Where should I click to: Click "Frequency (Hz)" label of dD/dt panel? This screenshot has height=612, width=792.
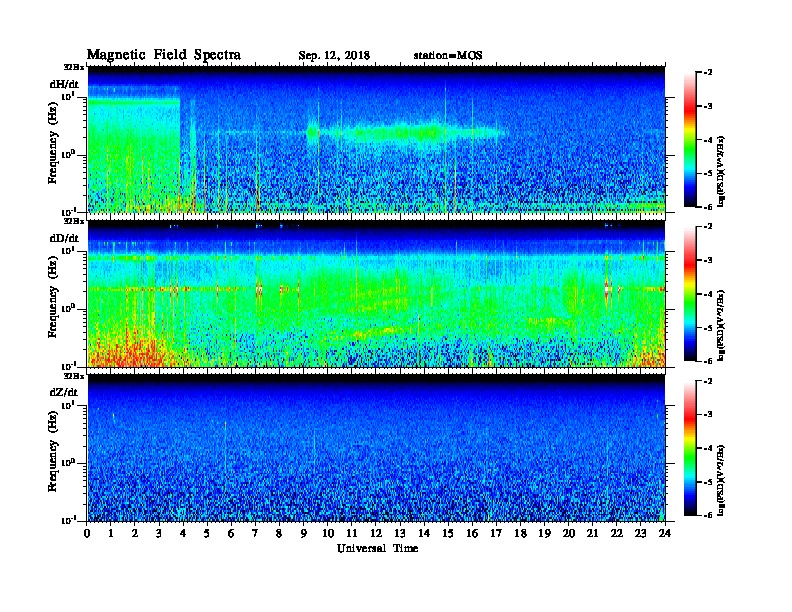(53, 297)
